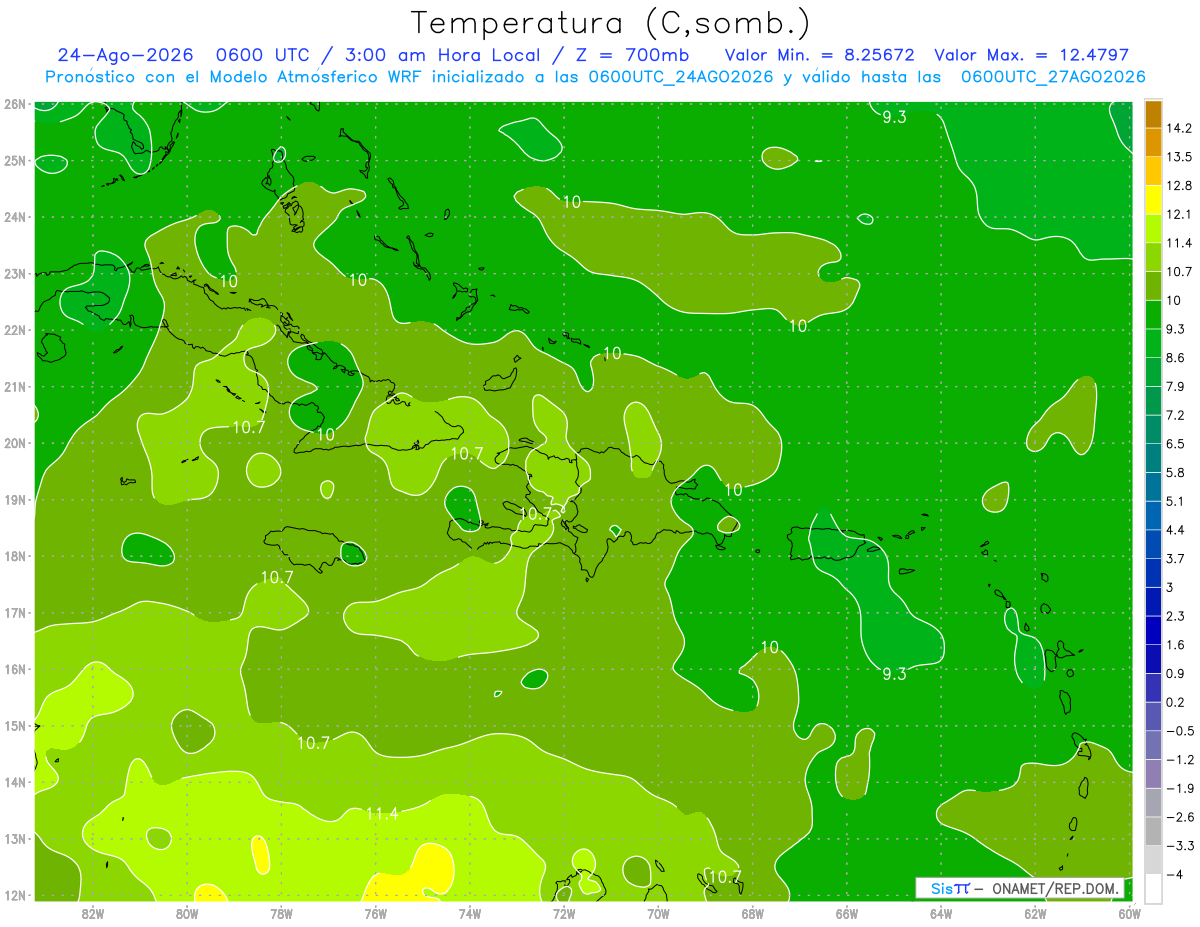Click the -4 colorbar value
This screenshot has height=927, width=1200.
pyautogui.click(x=1174, y=873)
